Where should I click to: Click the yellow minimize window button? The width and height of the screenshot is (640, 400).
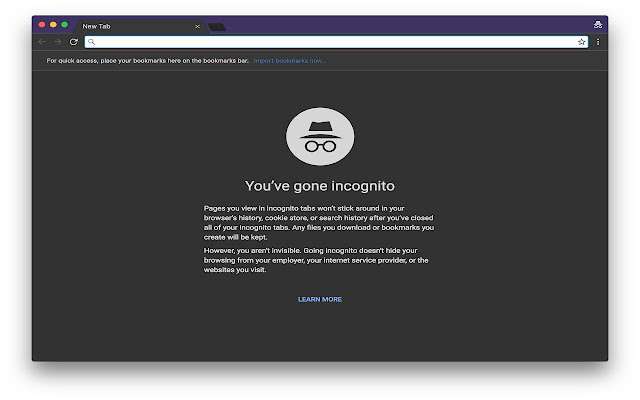(53, 24)
